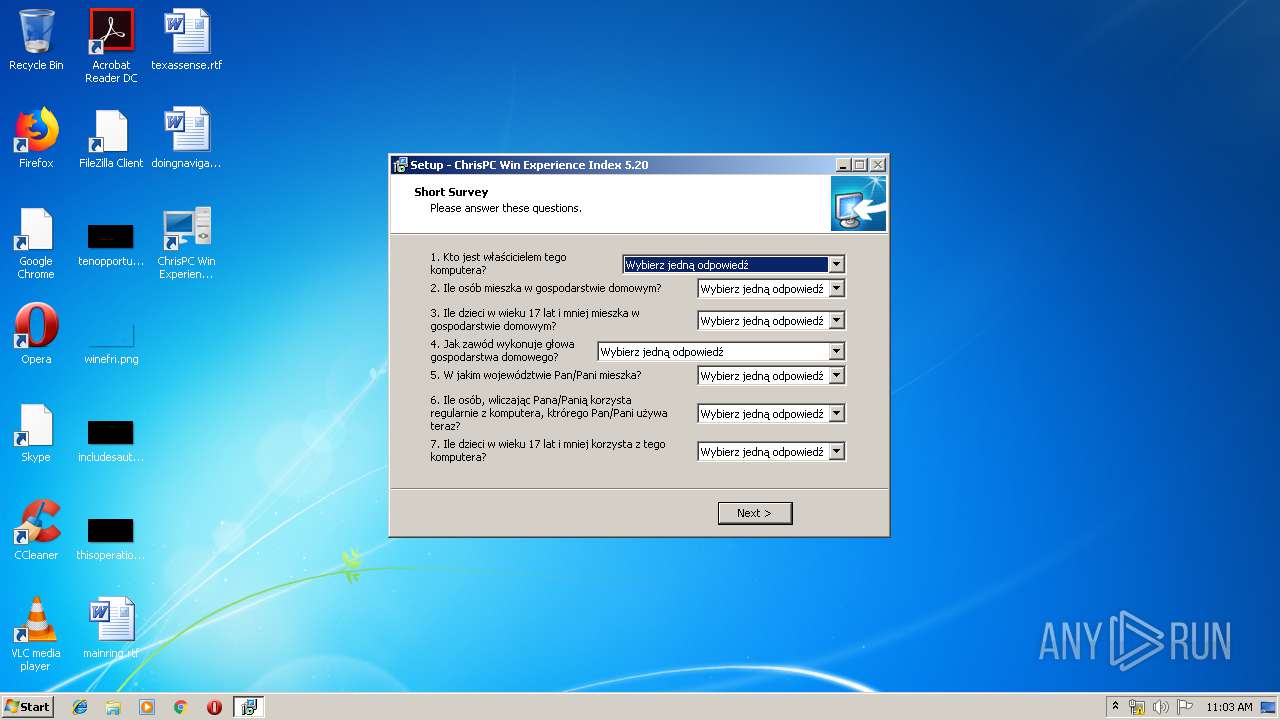
Task: Show hidden tray icons arrow
Action: tap(1116, 707)
